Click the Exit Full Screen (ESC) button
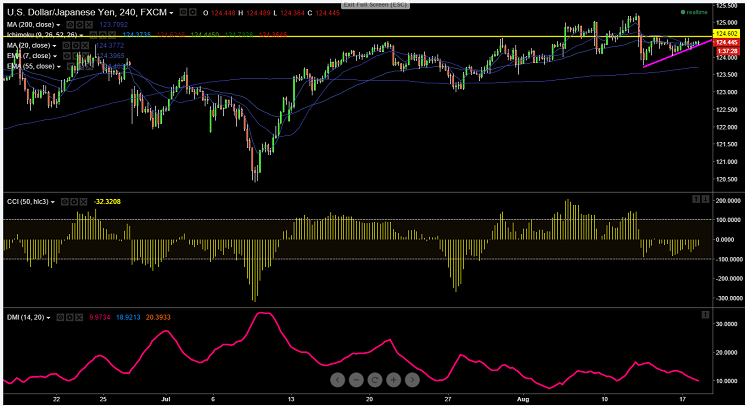This screenshot has height=406, width=745. [372, 4]
